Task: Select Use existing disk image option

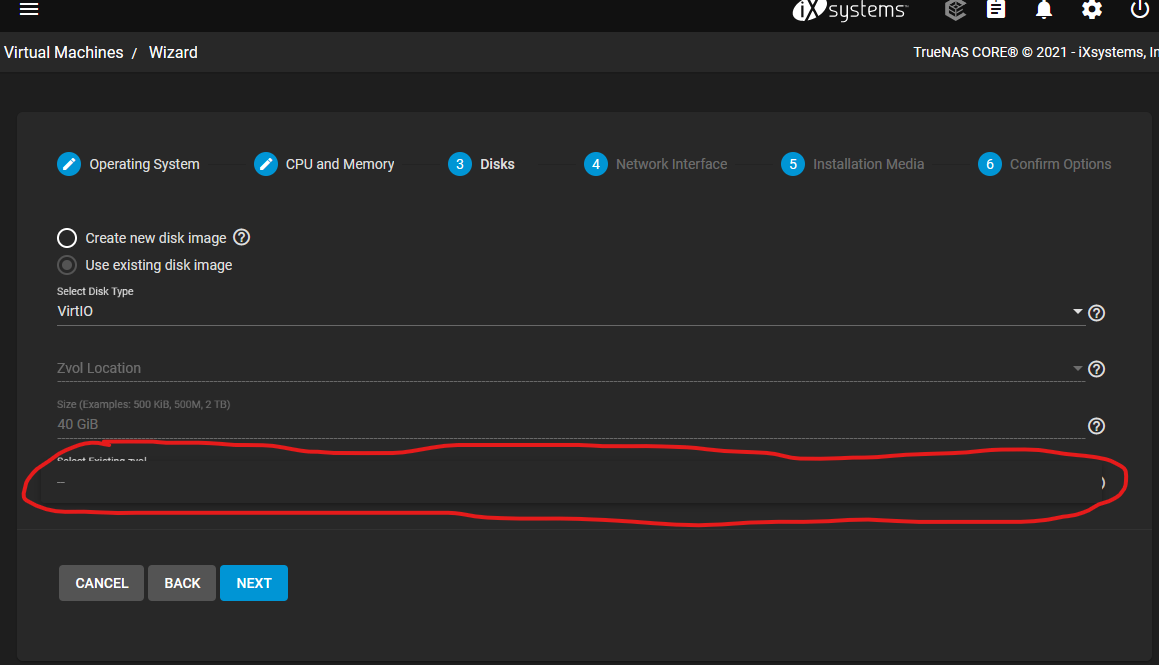Action: tap(67, 265)
